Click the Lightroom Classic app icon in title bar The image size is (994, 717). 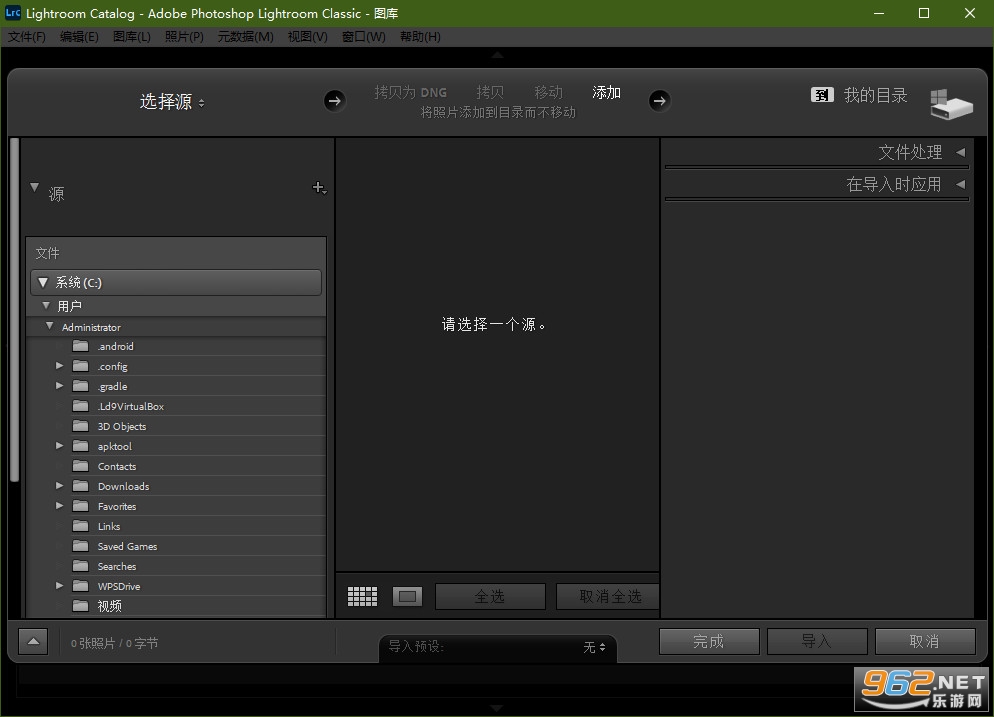[x=13, y=13]
